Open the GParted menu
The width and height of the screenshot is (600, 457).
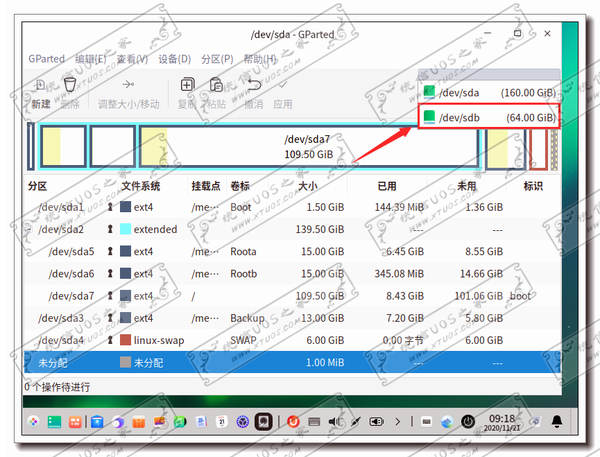(x=49, y=59)
